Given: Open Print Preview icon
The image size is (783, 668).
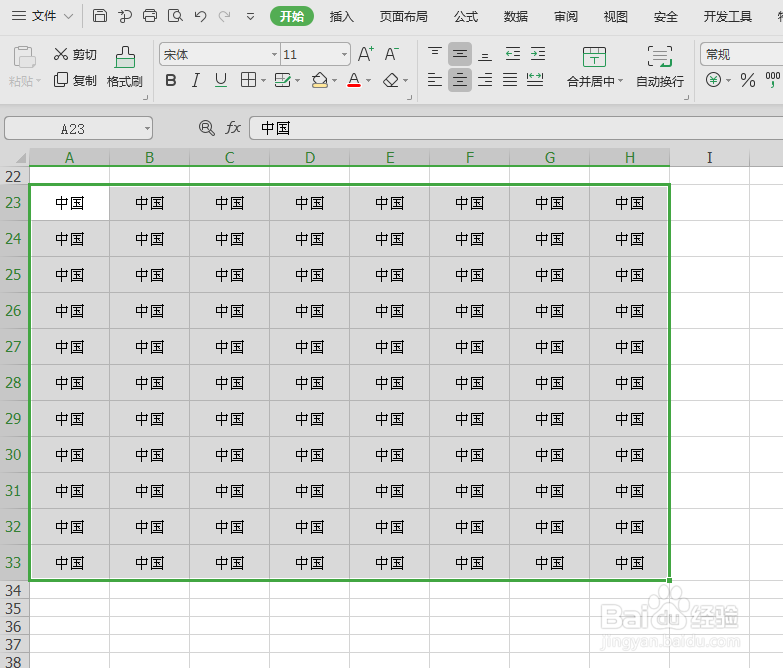Looking at the screenshot, I should tap(175, 16).
